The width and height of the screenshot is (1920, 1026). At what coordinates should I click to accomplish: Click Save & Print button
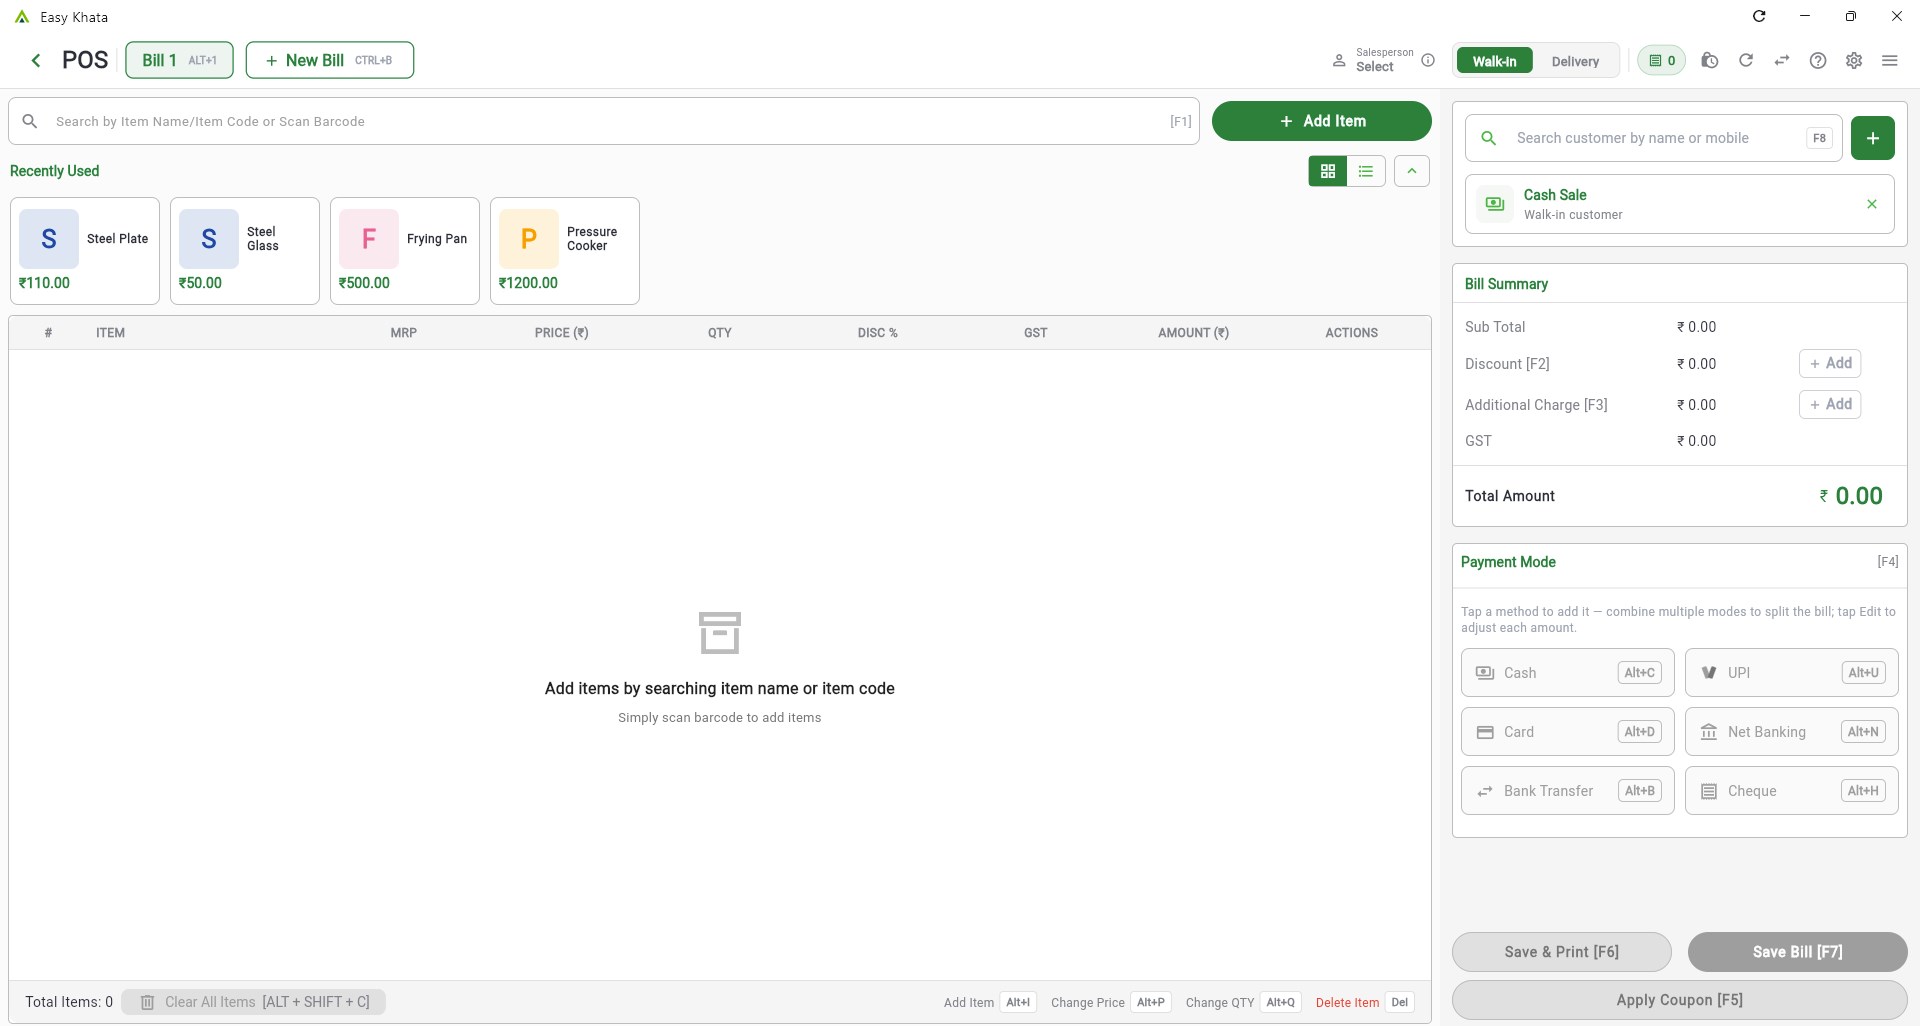1561,952
